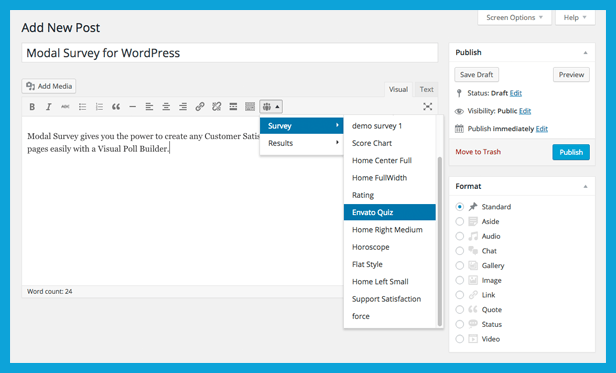Image resolution: width=616 pixels, height=373 pixels.
Task: Apply strikethrough formatting
Action: (x=65, y=107)
